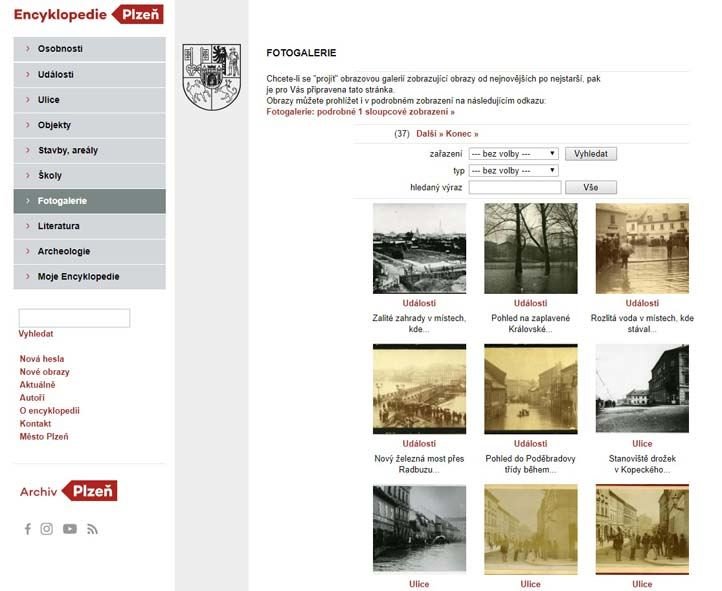Select Objekty in the sidebar menu
The height and width of the screenshot is (591, 722).
tap(89, 125)
